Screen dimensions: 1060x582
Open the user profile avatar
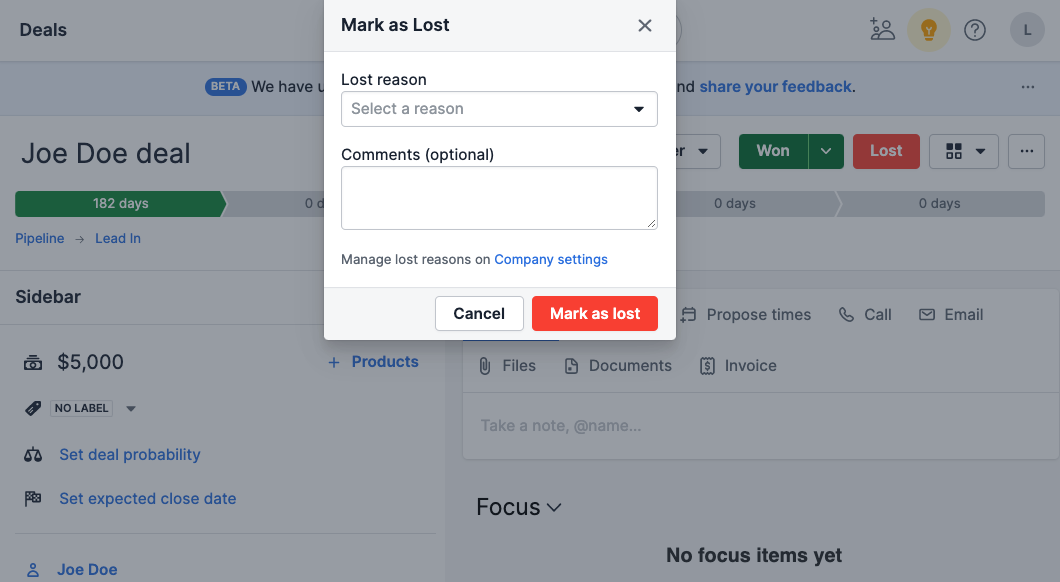click(x=1027, y=30)
